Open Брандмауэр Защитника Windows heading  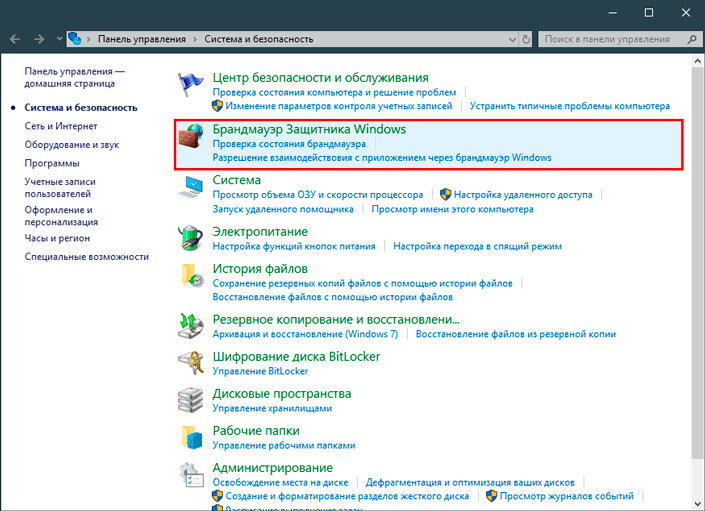(x=309, y=129)
